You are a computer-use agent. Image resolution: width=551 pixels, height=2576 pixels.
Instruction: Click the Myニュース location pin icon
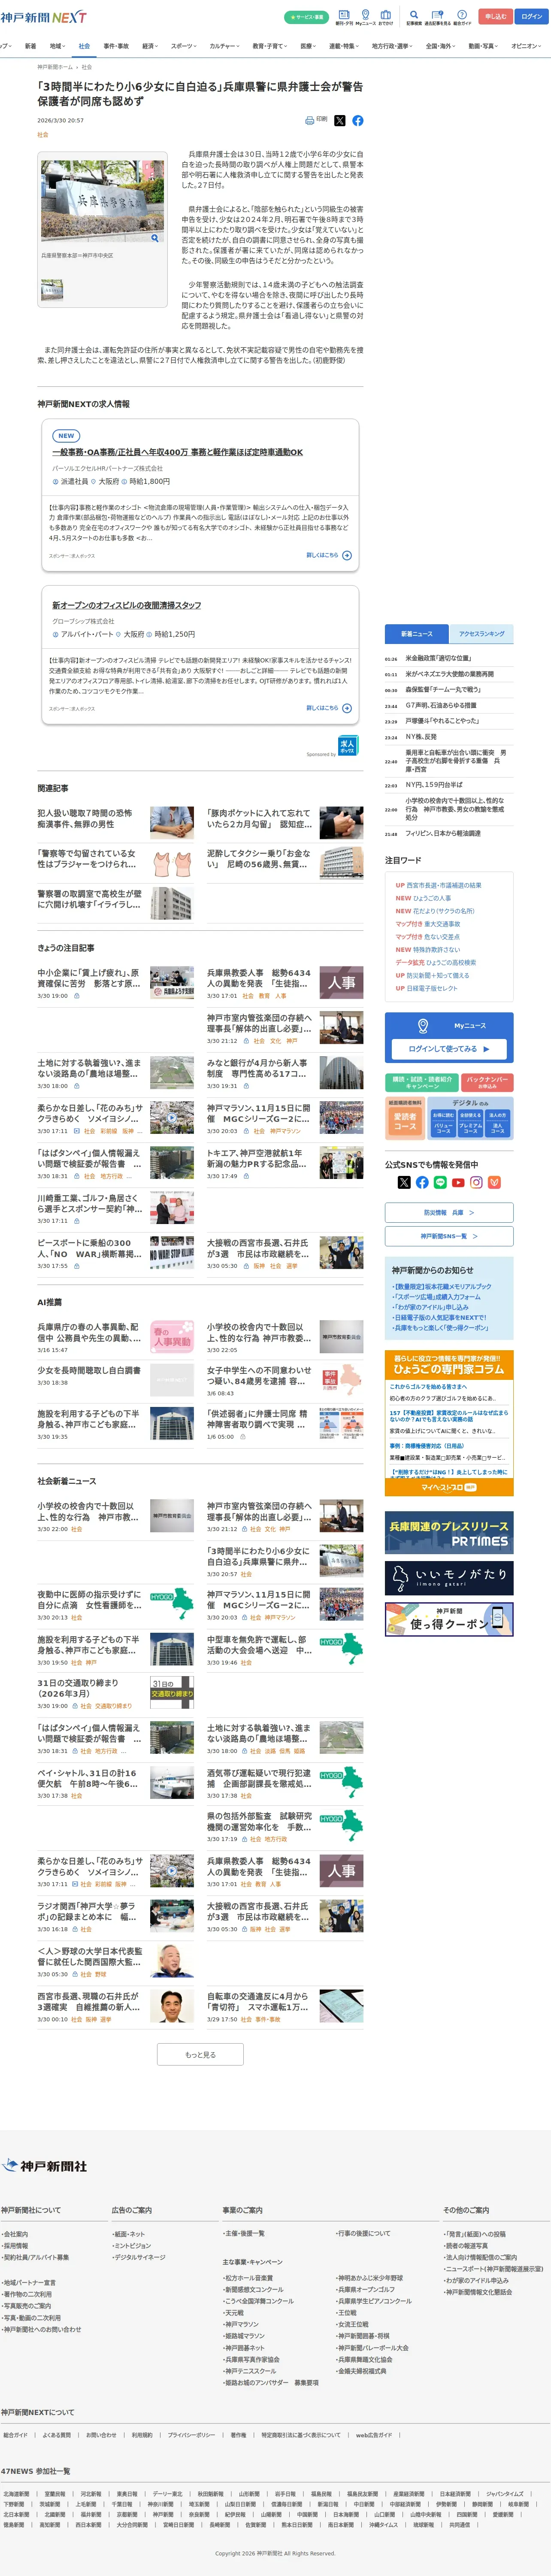coord(423,1026)
